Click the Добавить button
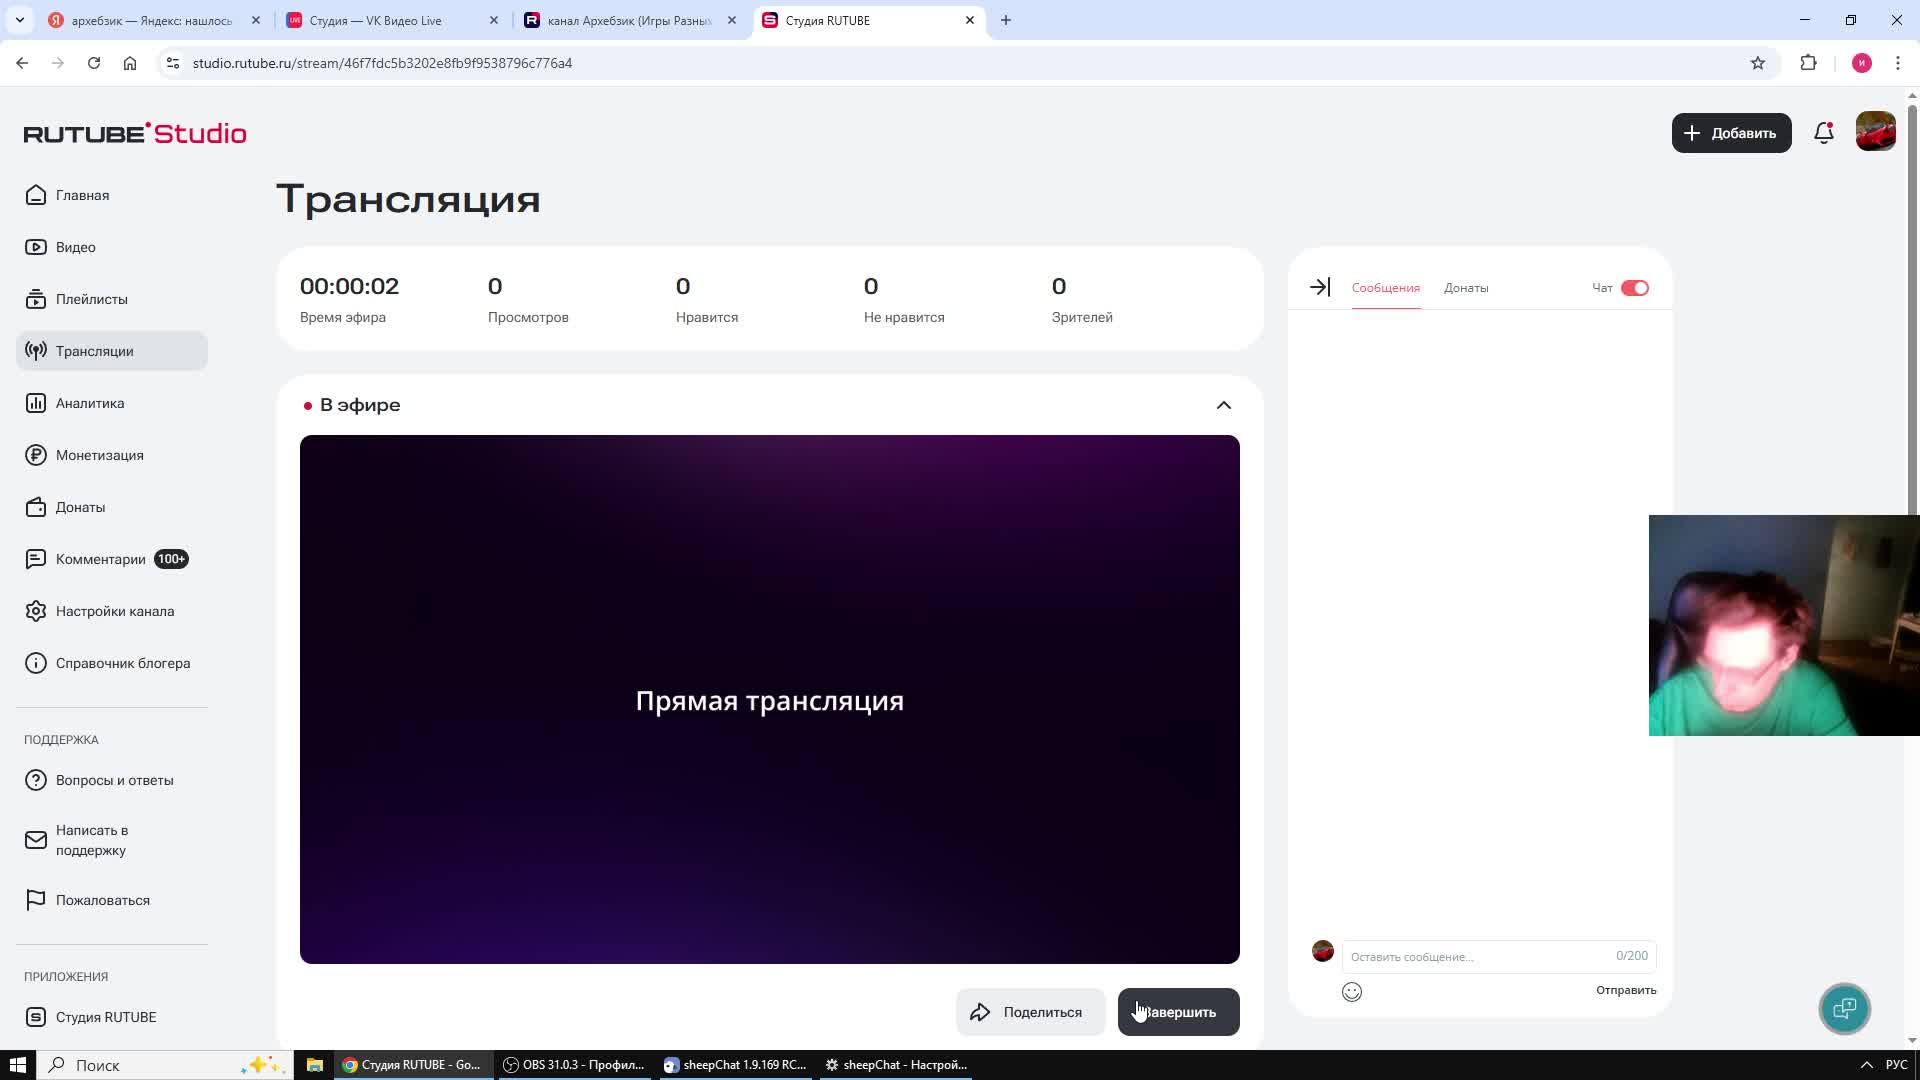Viewport: 1920px width, 1080px height. [1731, 133]
